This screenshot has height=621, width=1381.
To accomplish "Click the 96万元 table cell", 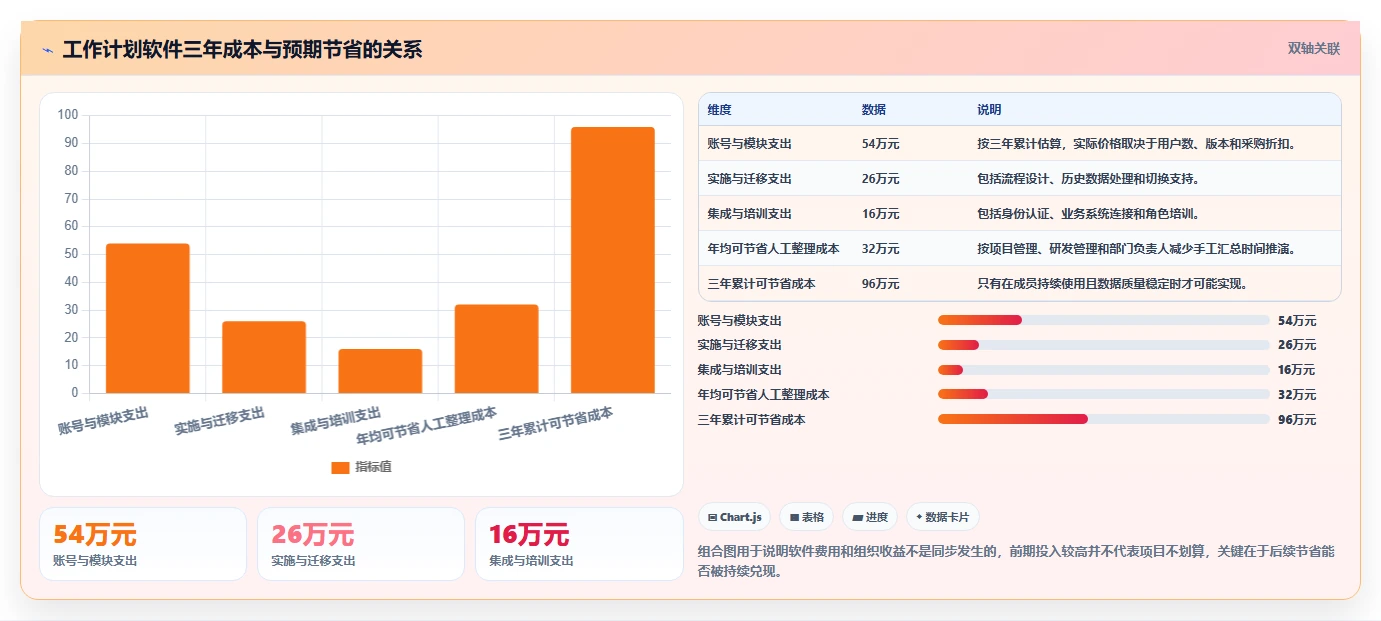I will 880,284.
